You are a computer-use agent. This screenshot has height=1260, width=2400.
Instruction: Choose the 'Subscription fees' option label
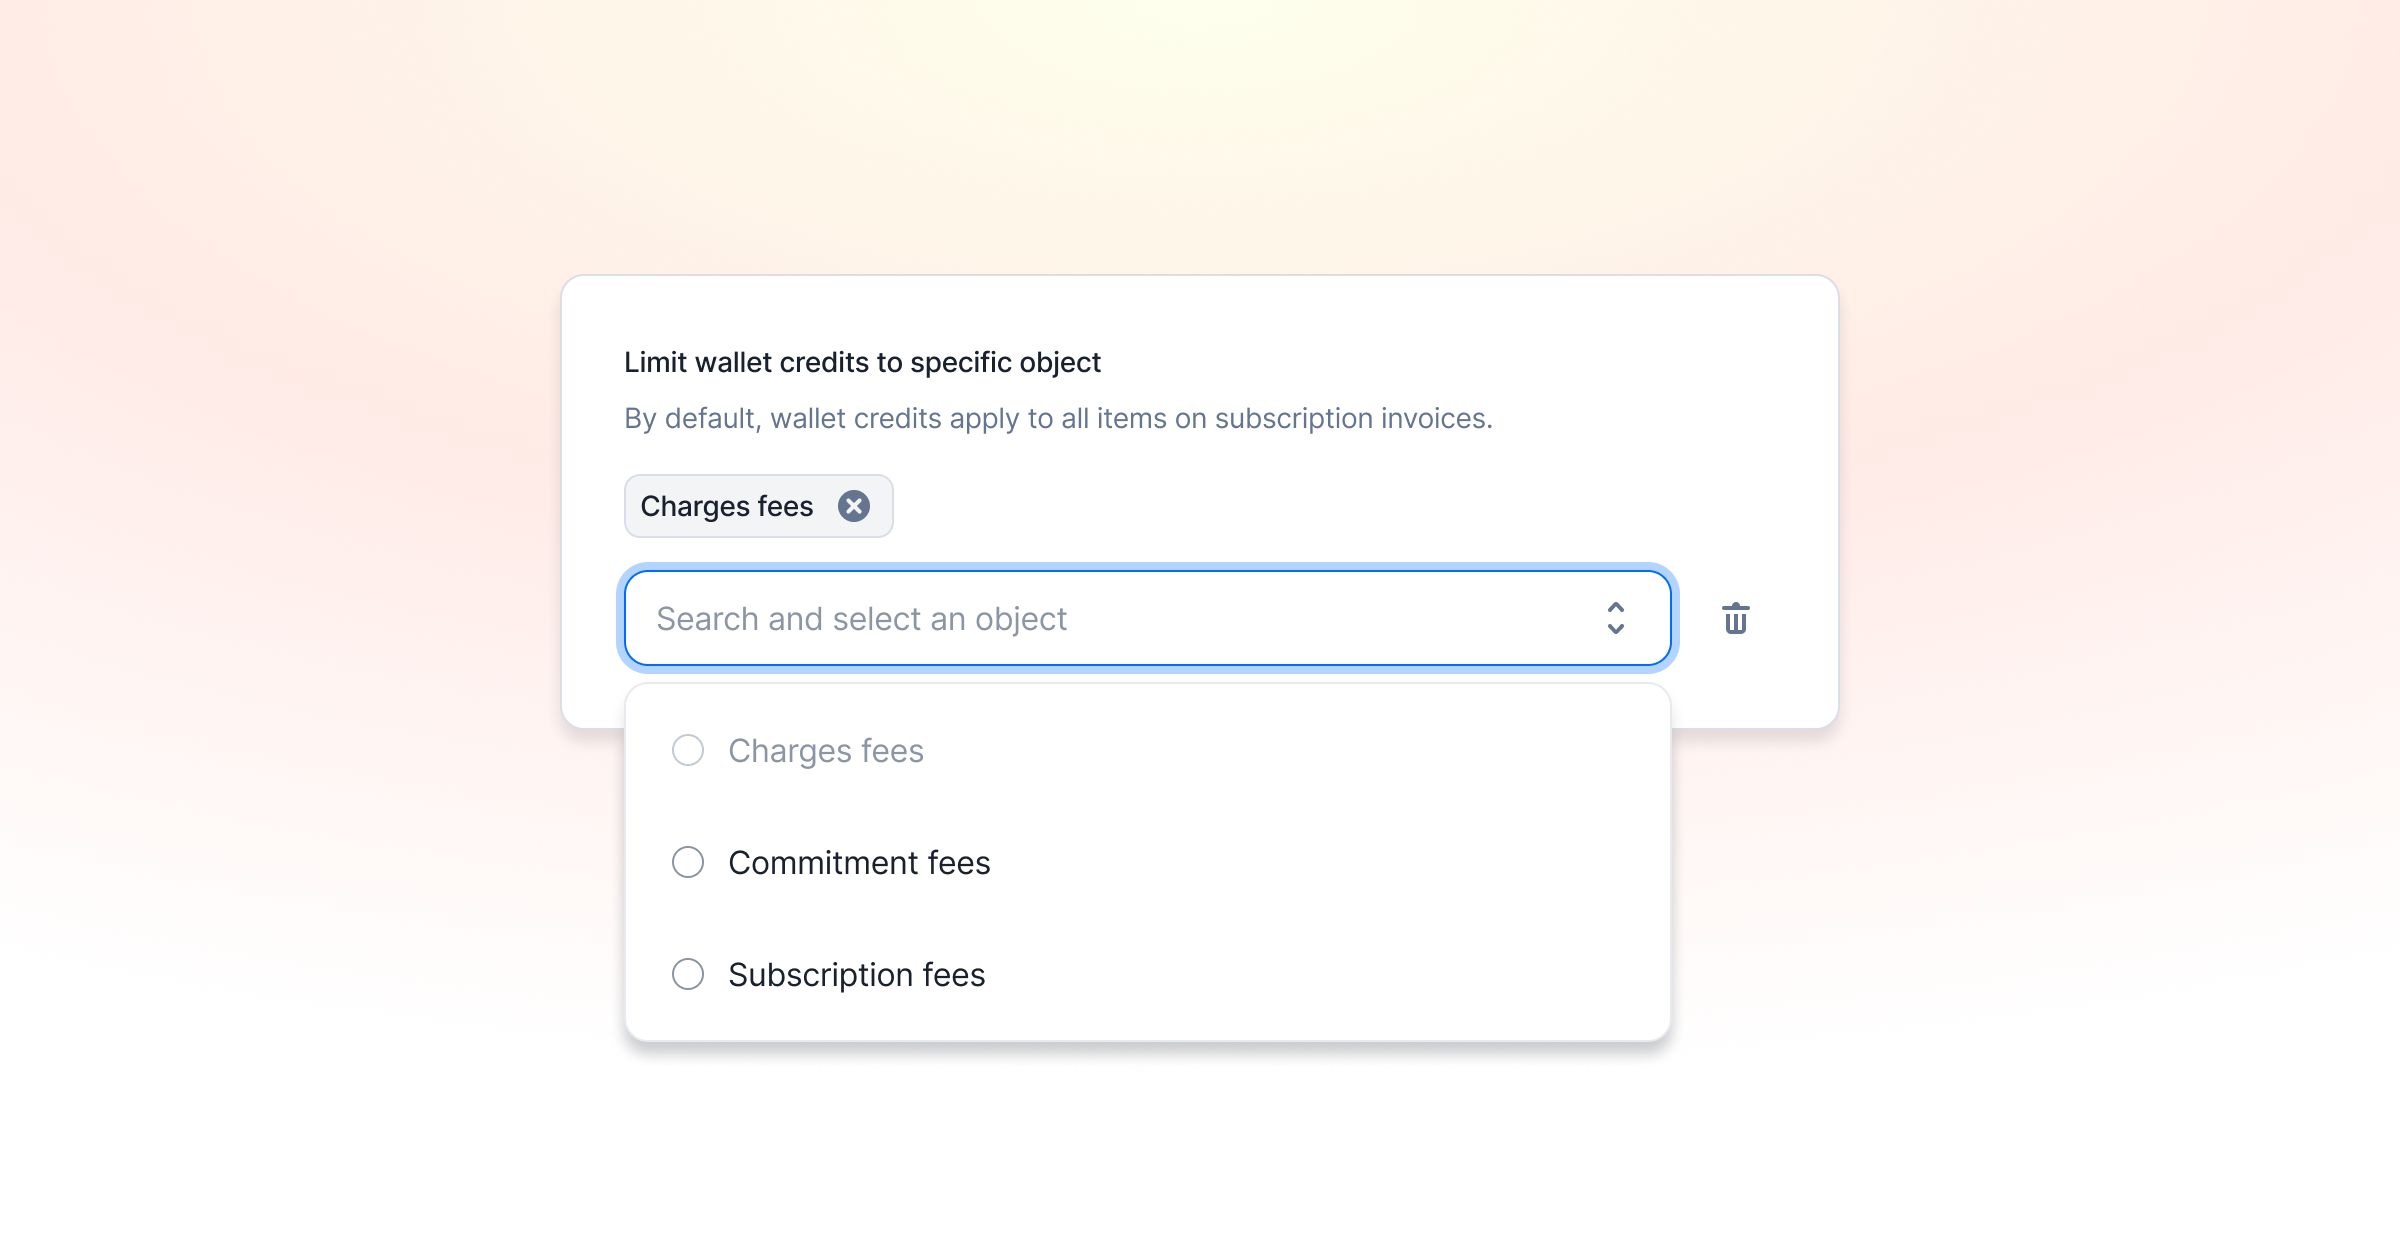click(x=857, y=974)
